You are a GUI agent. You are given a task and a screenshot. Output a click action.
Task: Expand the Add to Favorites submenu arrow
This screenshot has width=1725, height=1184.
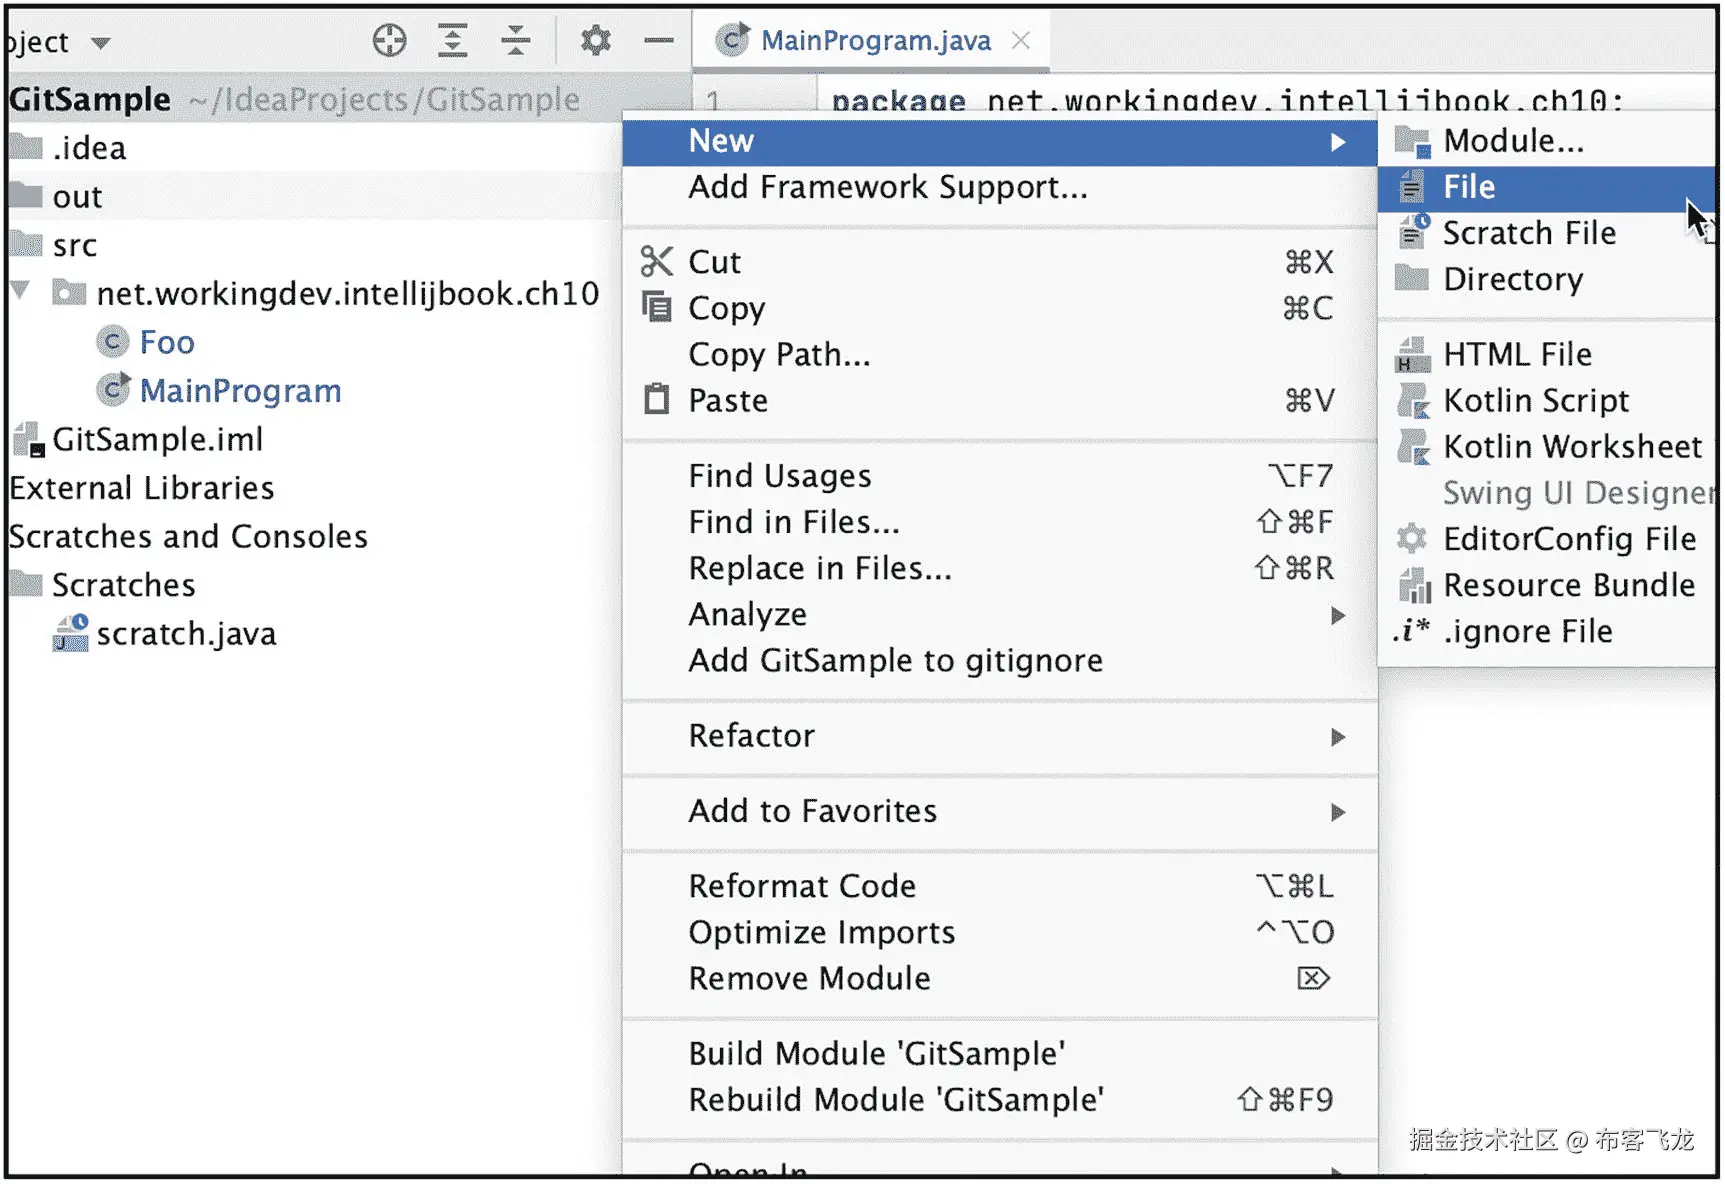1338,812
